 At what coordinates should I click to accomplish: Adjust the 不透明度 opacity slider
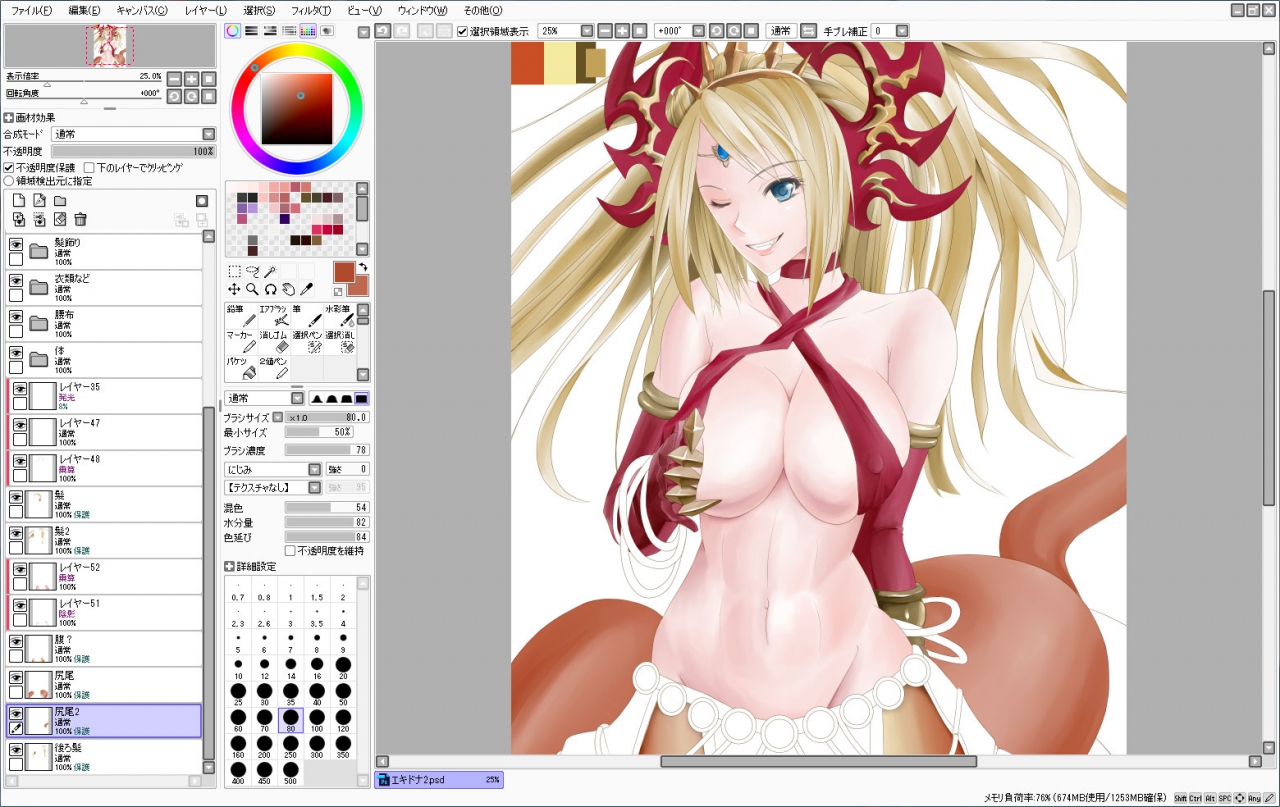[x=133, y=151]
